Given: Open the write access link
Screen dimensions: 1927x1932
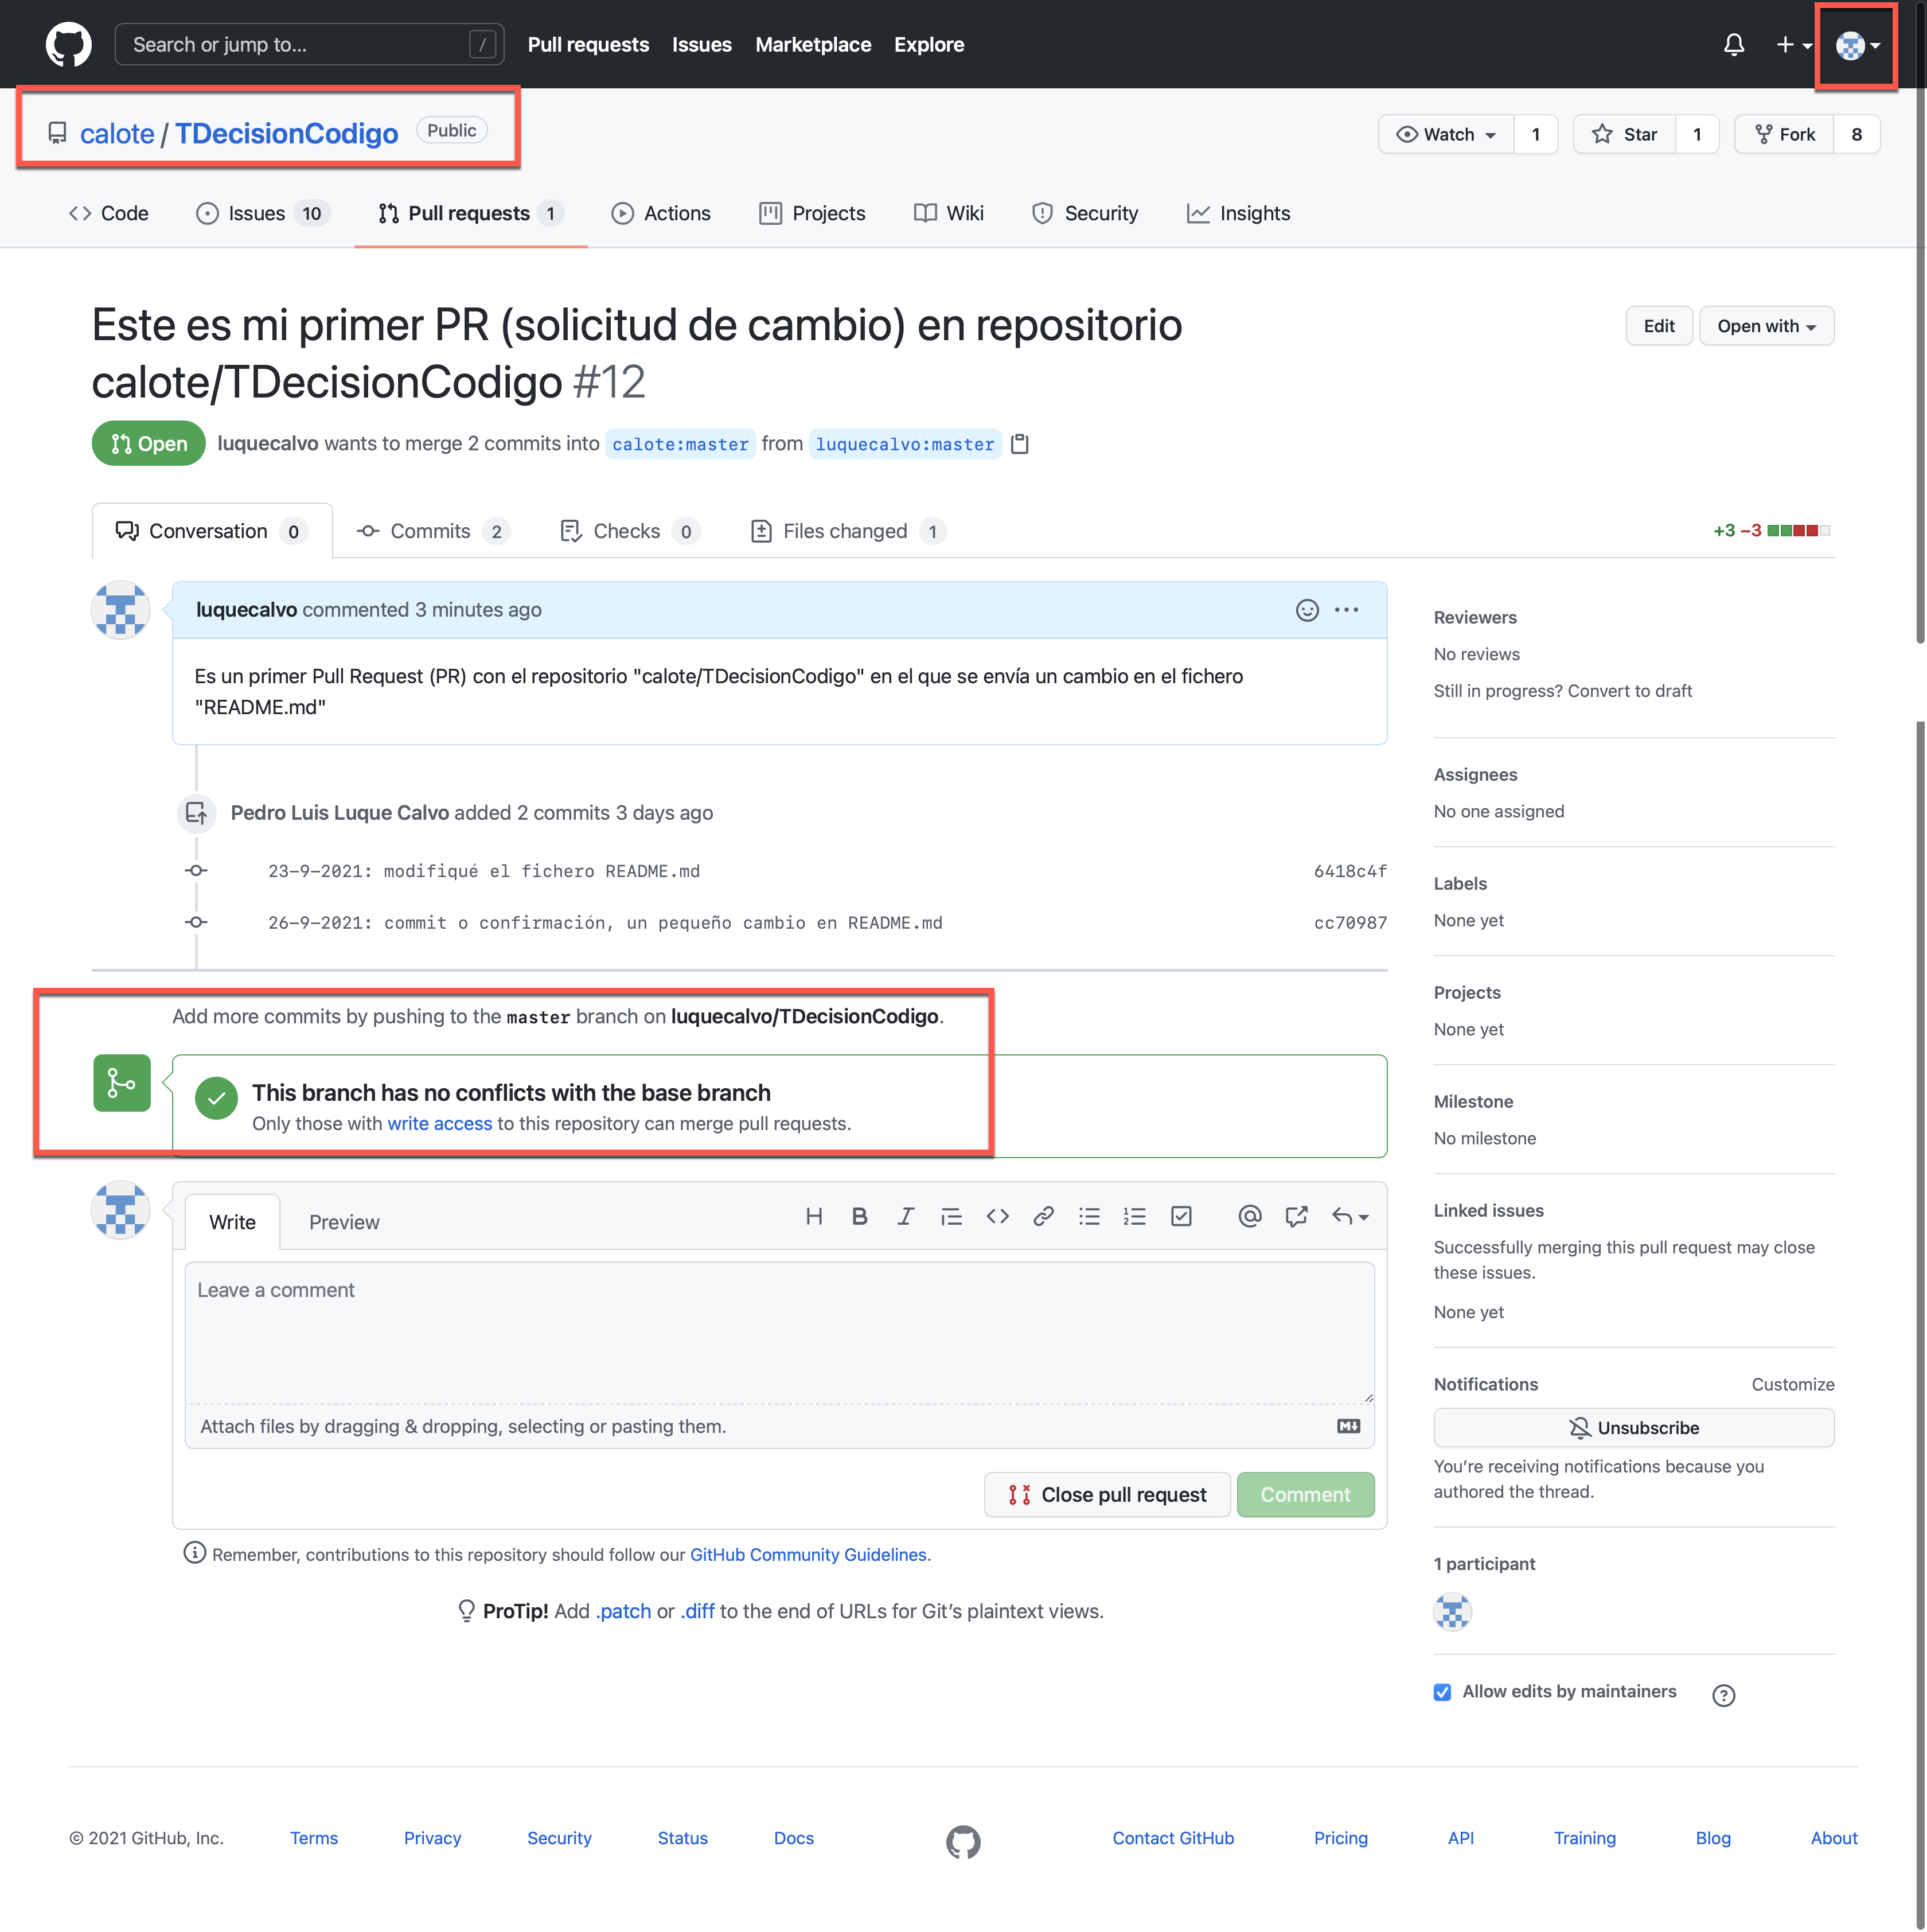Looking at the screenshot, I should [x=439, y=1123].
